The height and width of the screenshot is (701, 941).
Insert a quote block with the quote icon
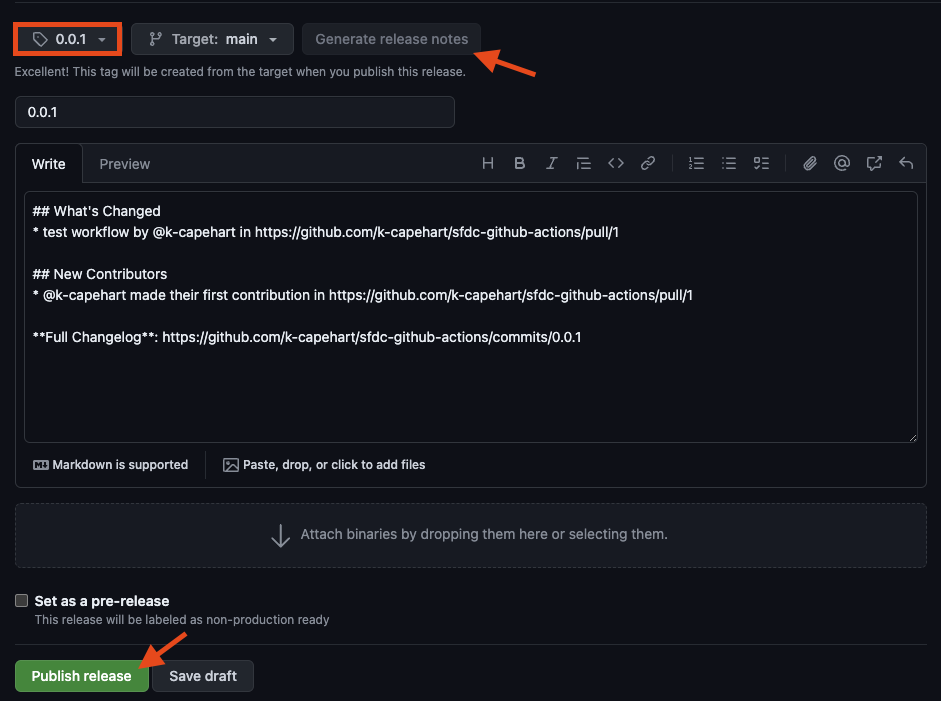[583, 163]
